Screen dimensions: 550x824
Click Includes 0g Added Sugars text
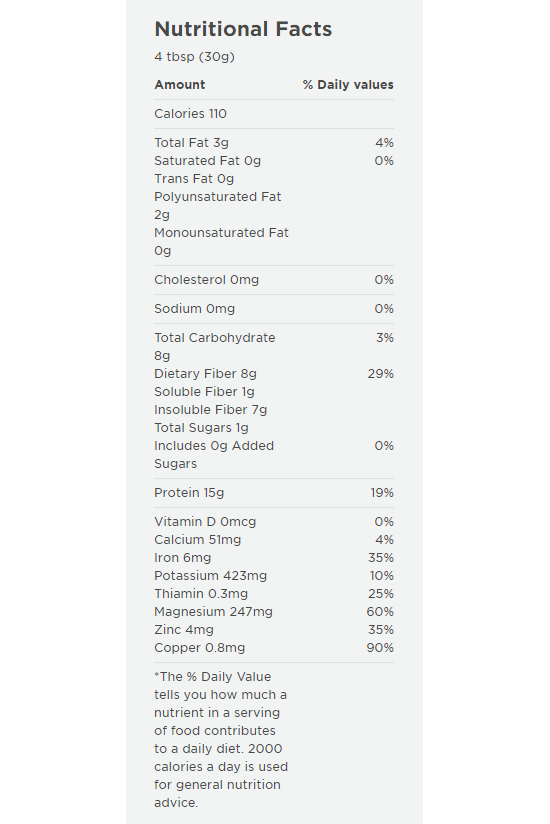(x=214, y=455)
